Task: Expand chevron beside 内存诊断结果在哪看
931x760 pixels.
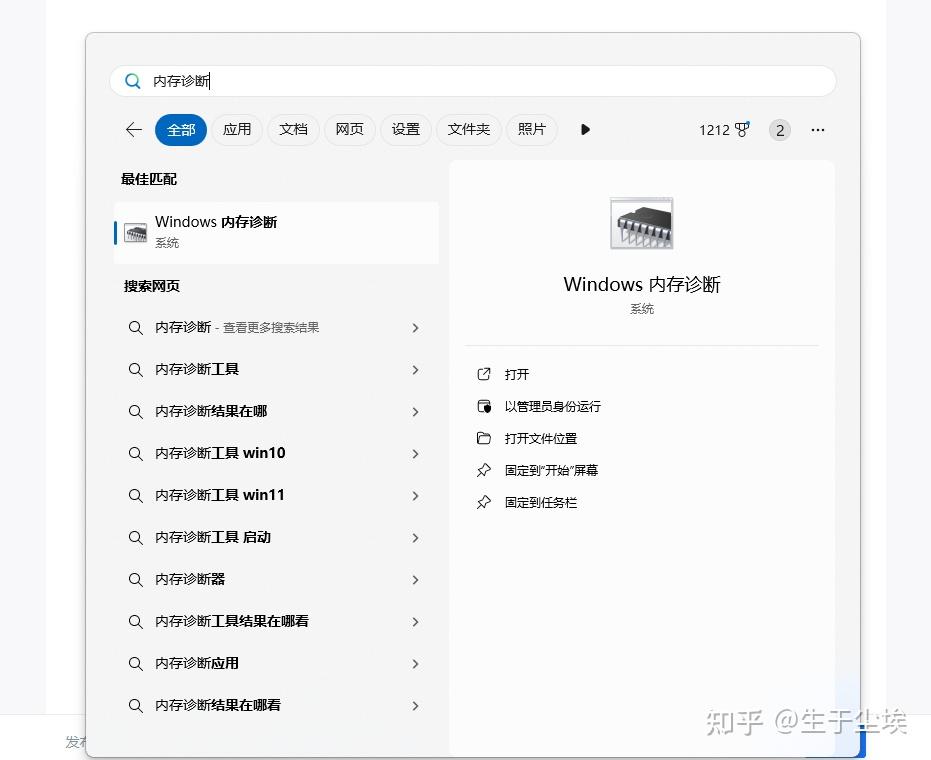Action: 415,706
